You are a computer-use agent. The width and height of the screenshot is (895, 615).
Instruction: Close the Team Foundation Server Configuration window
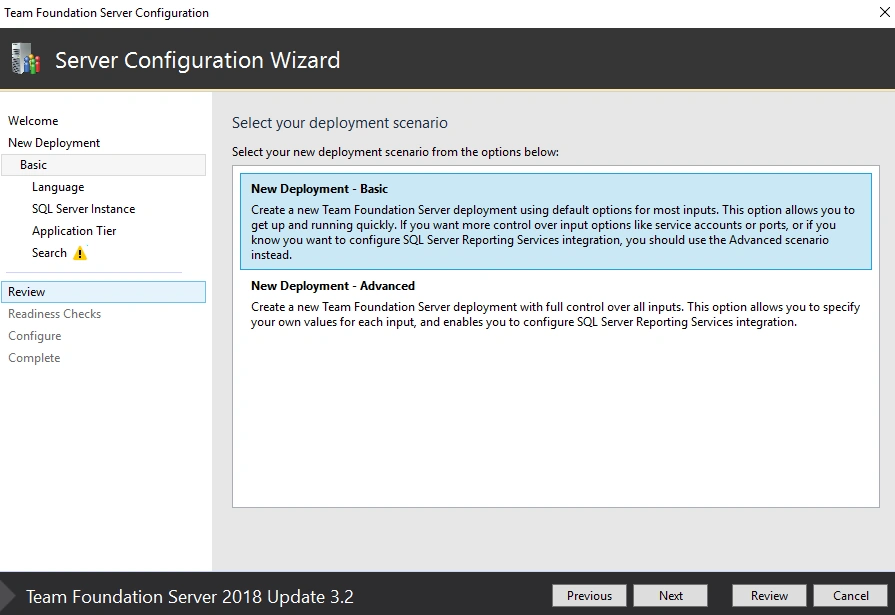[x=884, y=12]
